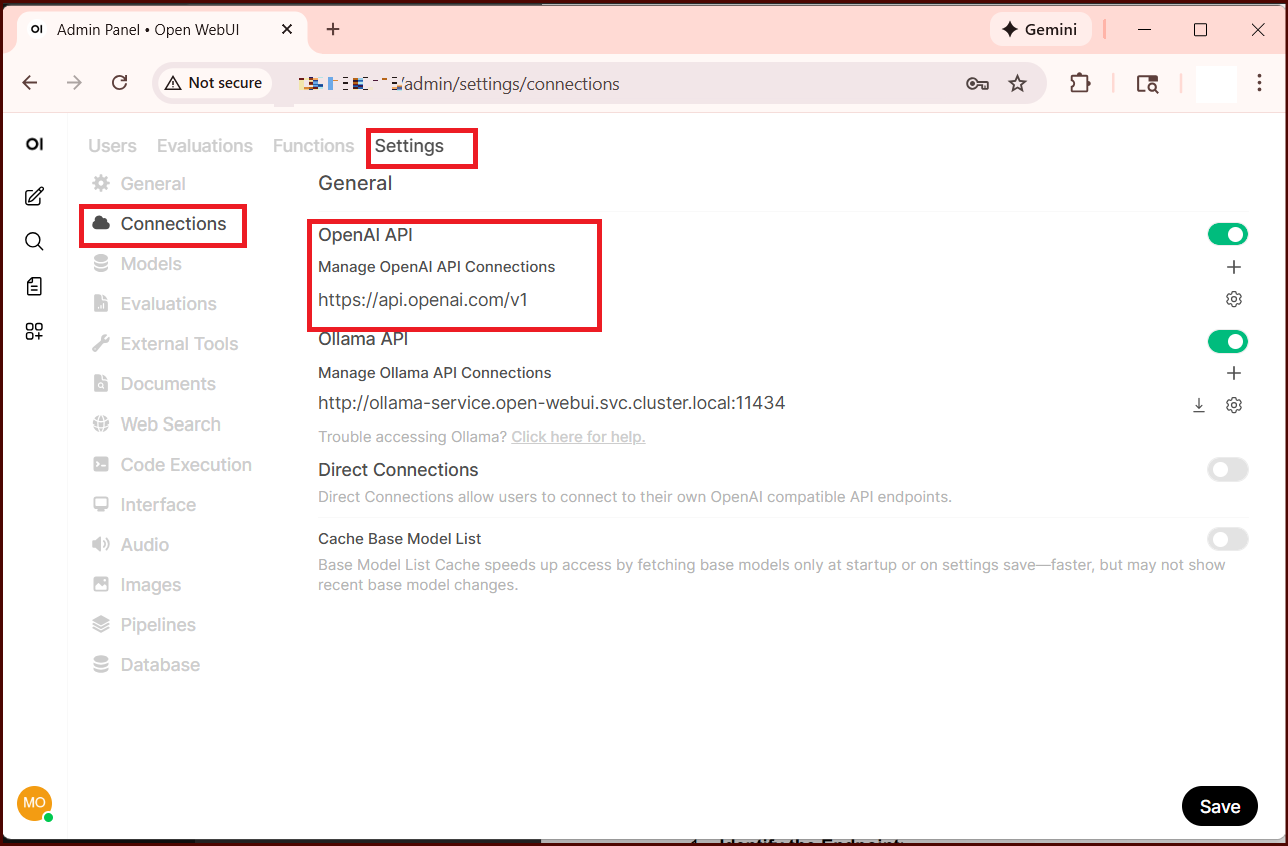Enable Direct Connections switch
The height and width of the screenshot is (846, 1288).
click(1227, 470)
